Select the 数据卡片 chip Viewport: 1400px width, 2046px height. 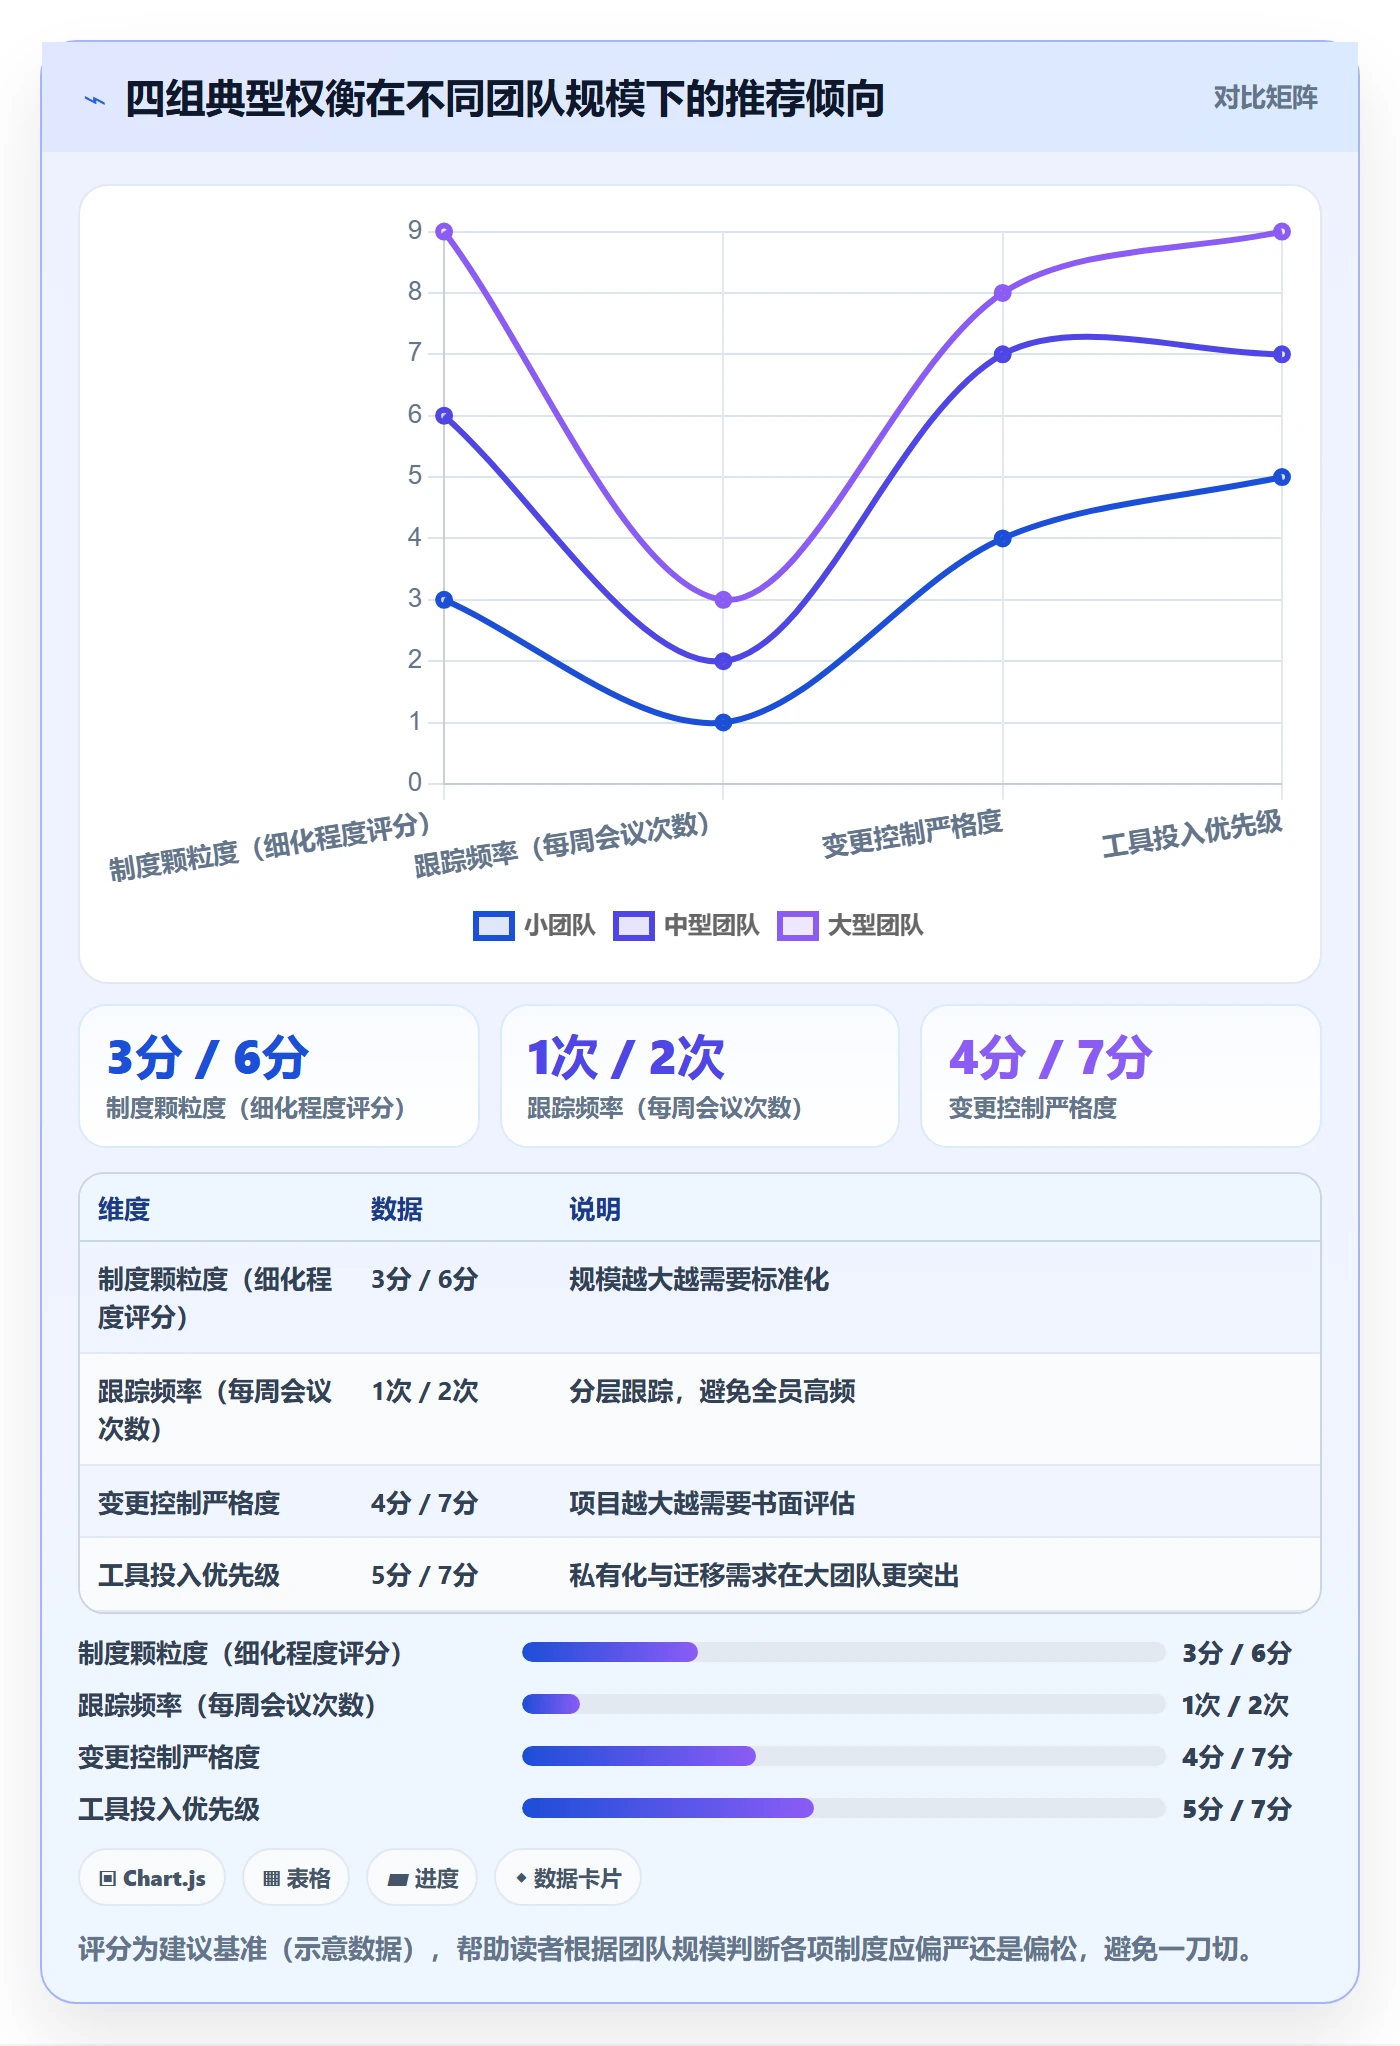pos(568,1878)
